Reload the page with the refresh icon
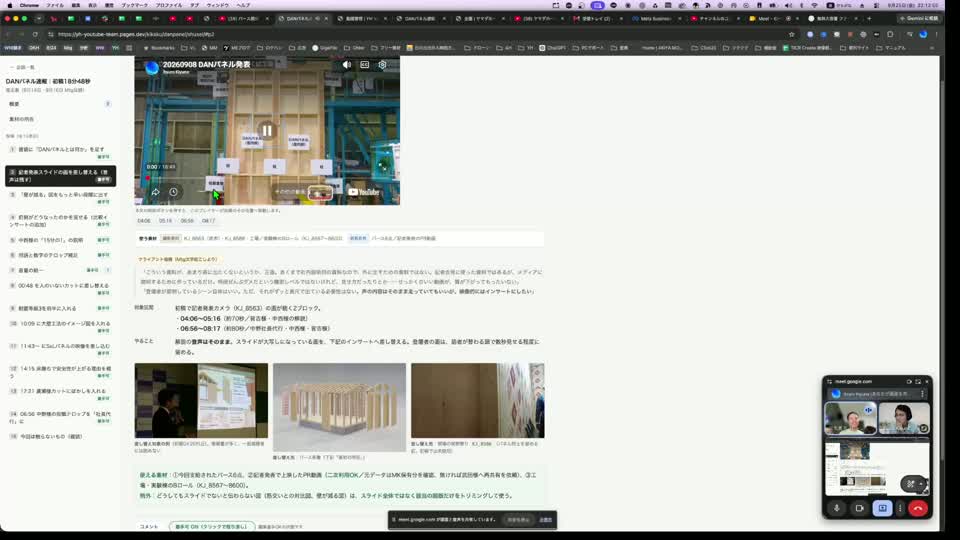 click(35, 34)
